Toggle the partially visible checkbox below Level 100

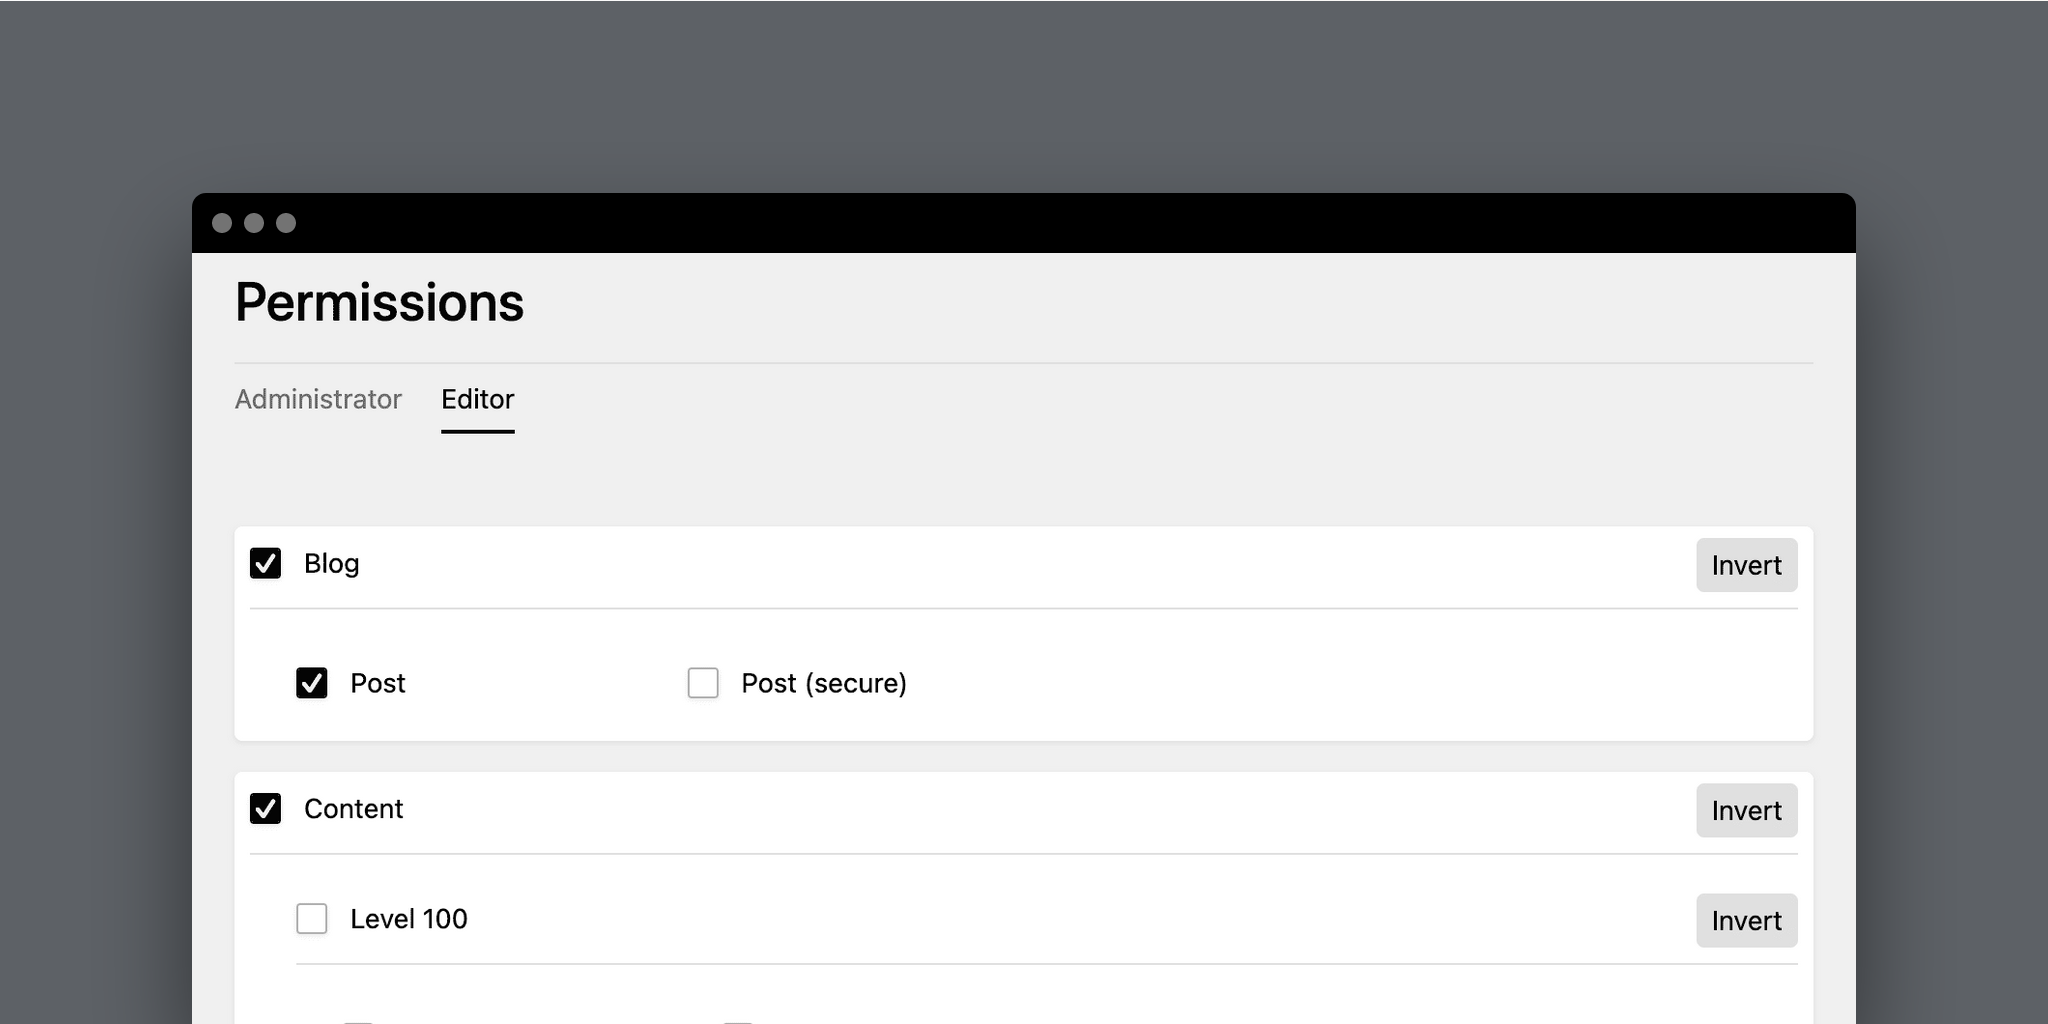(357, 1020)
